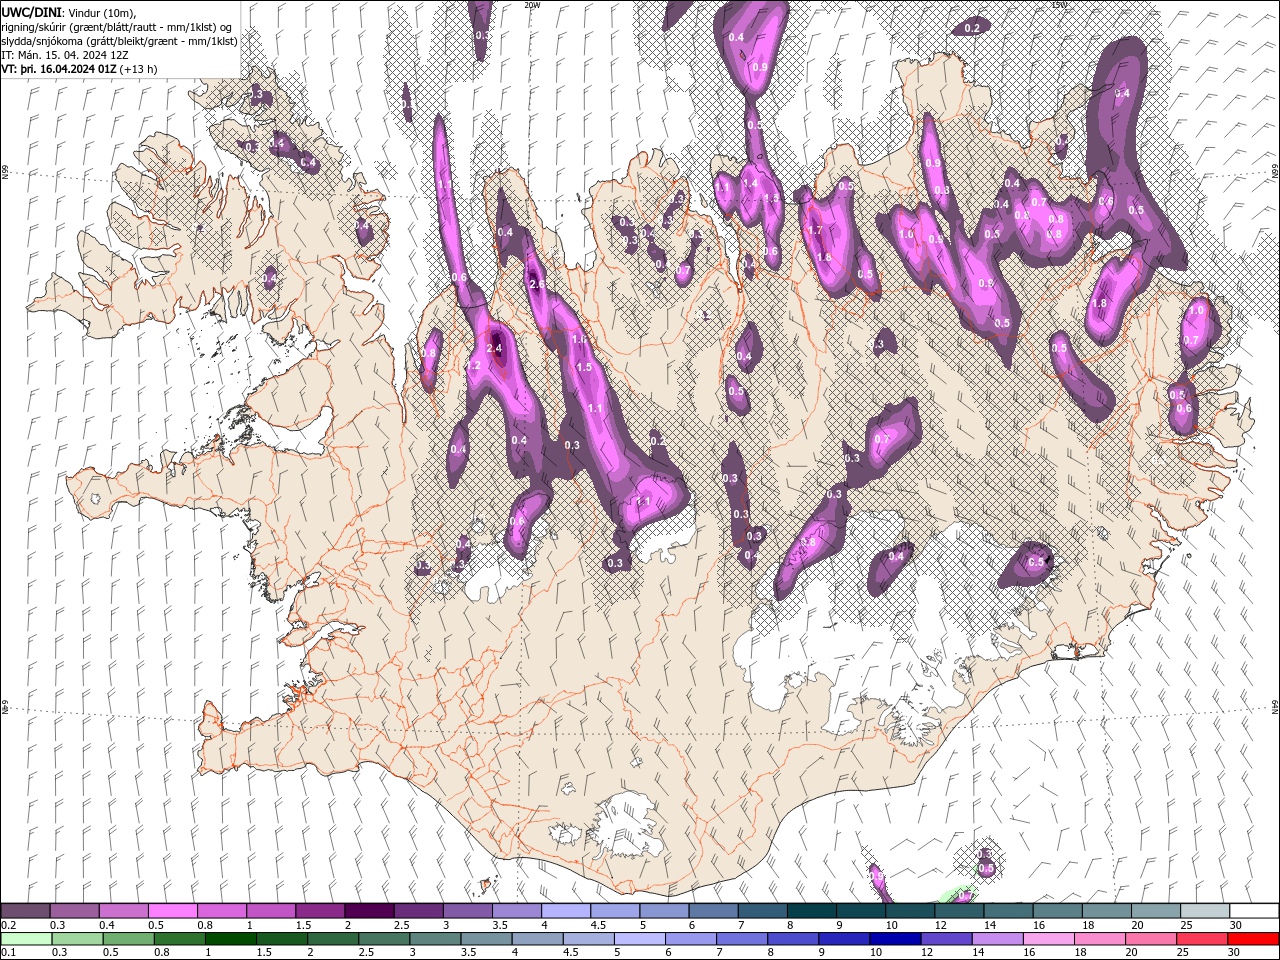Viewport: 1280px width, 960px height.
Task: Click the 'VT: þri. 16.04.2024 01Z (+13 h)' line
Action: click(79, 69)
